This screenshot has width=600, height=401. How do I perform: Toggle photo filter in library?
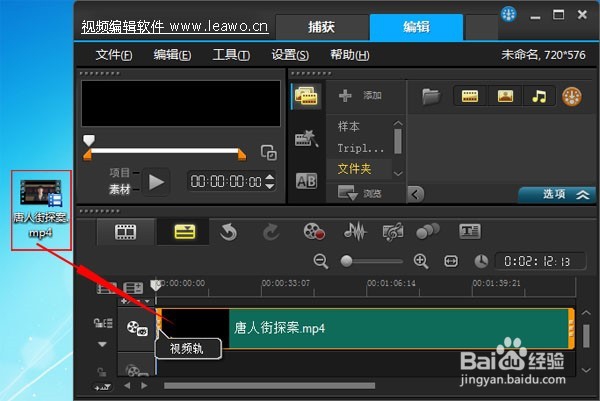click(505, 96)
